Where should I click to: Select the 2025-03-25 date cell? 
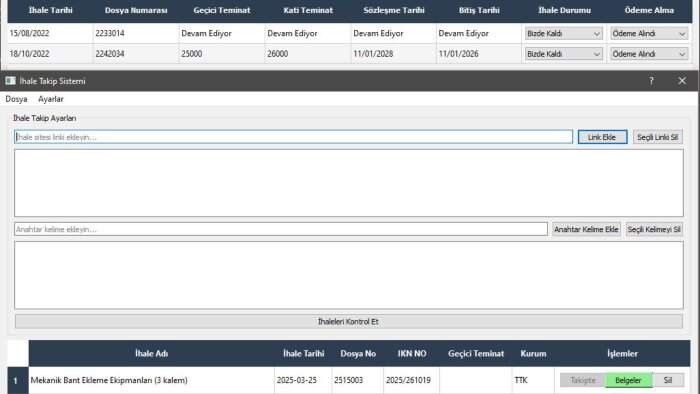click(303, 380)
